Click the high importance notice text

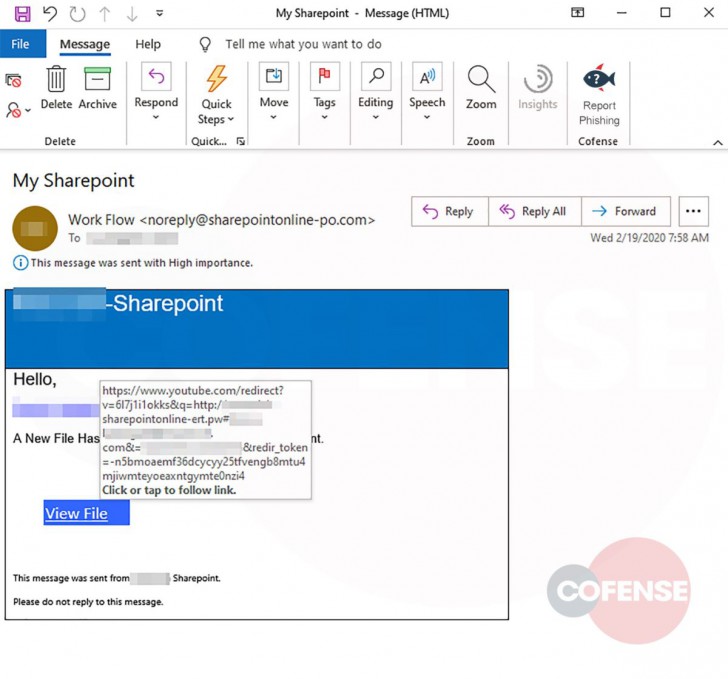pyautogui.click(x=142, y=263)
